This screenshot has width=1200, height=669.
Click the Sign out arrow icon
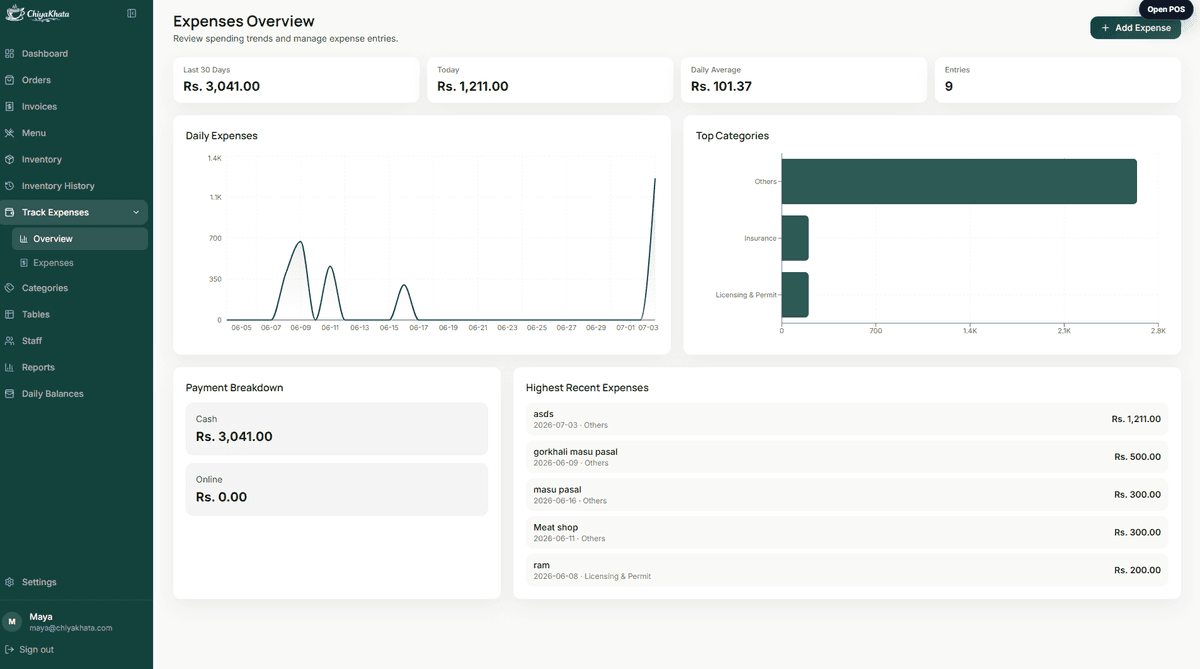[10, 650]
